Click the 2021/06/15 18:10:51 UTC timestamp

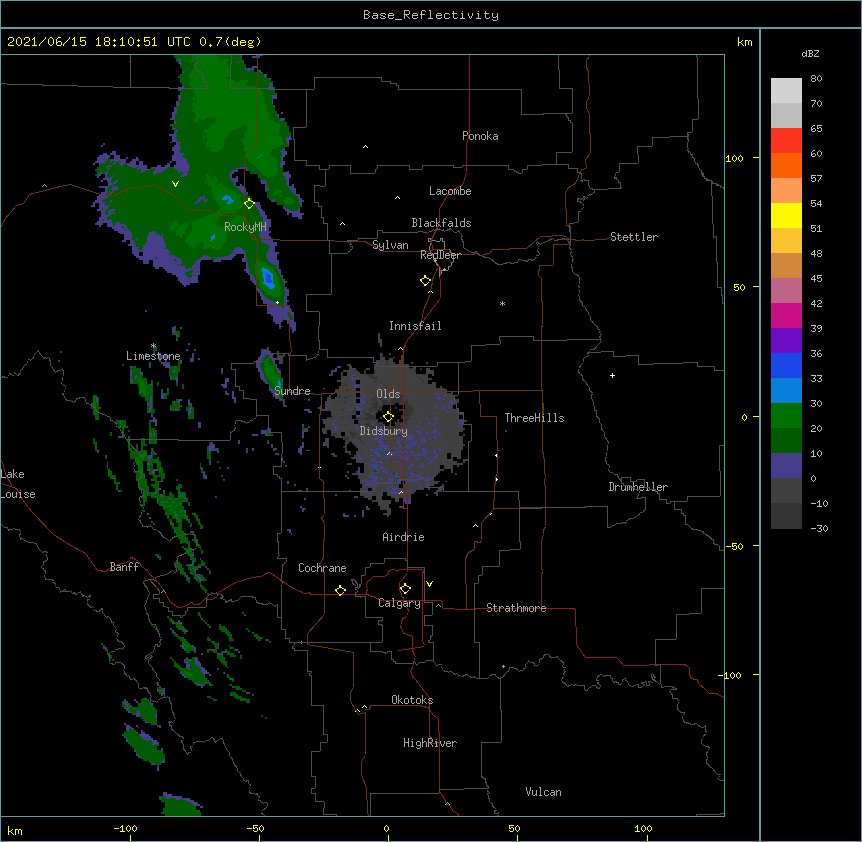tap(99, 42)
